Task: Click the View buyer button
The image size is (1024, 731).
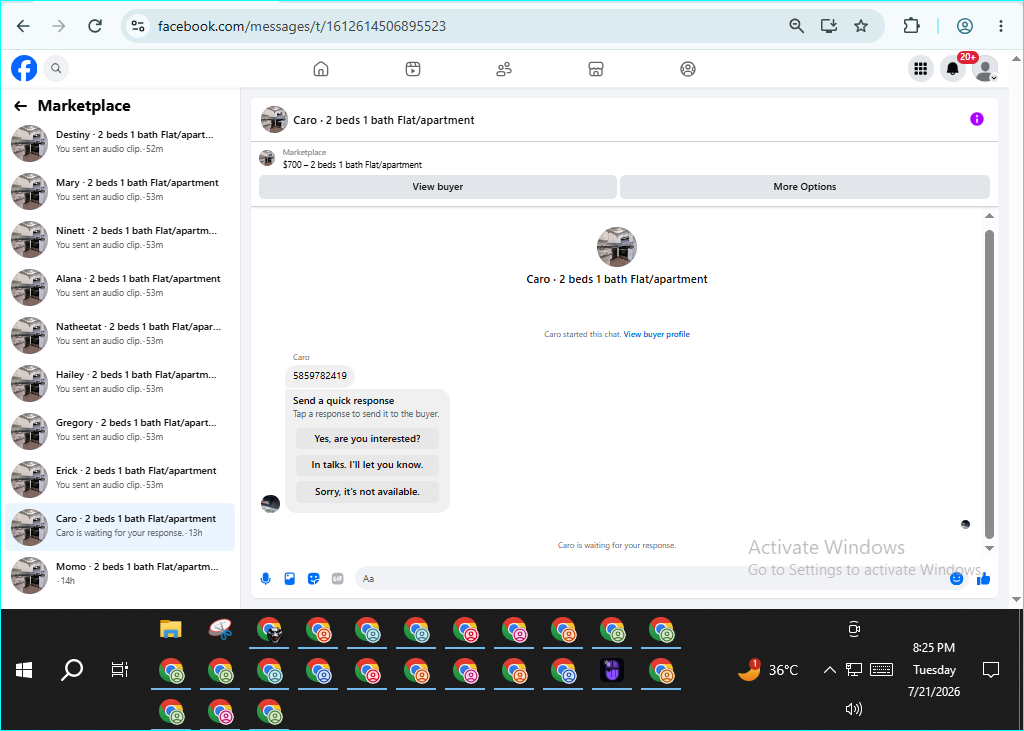Action: point(438,187)
